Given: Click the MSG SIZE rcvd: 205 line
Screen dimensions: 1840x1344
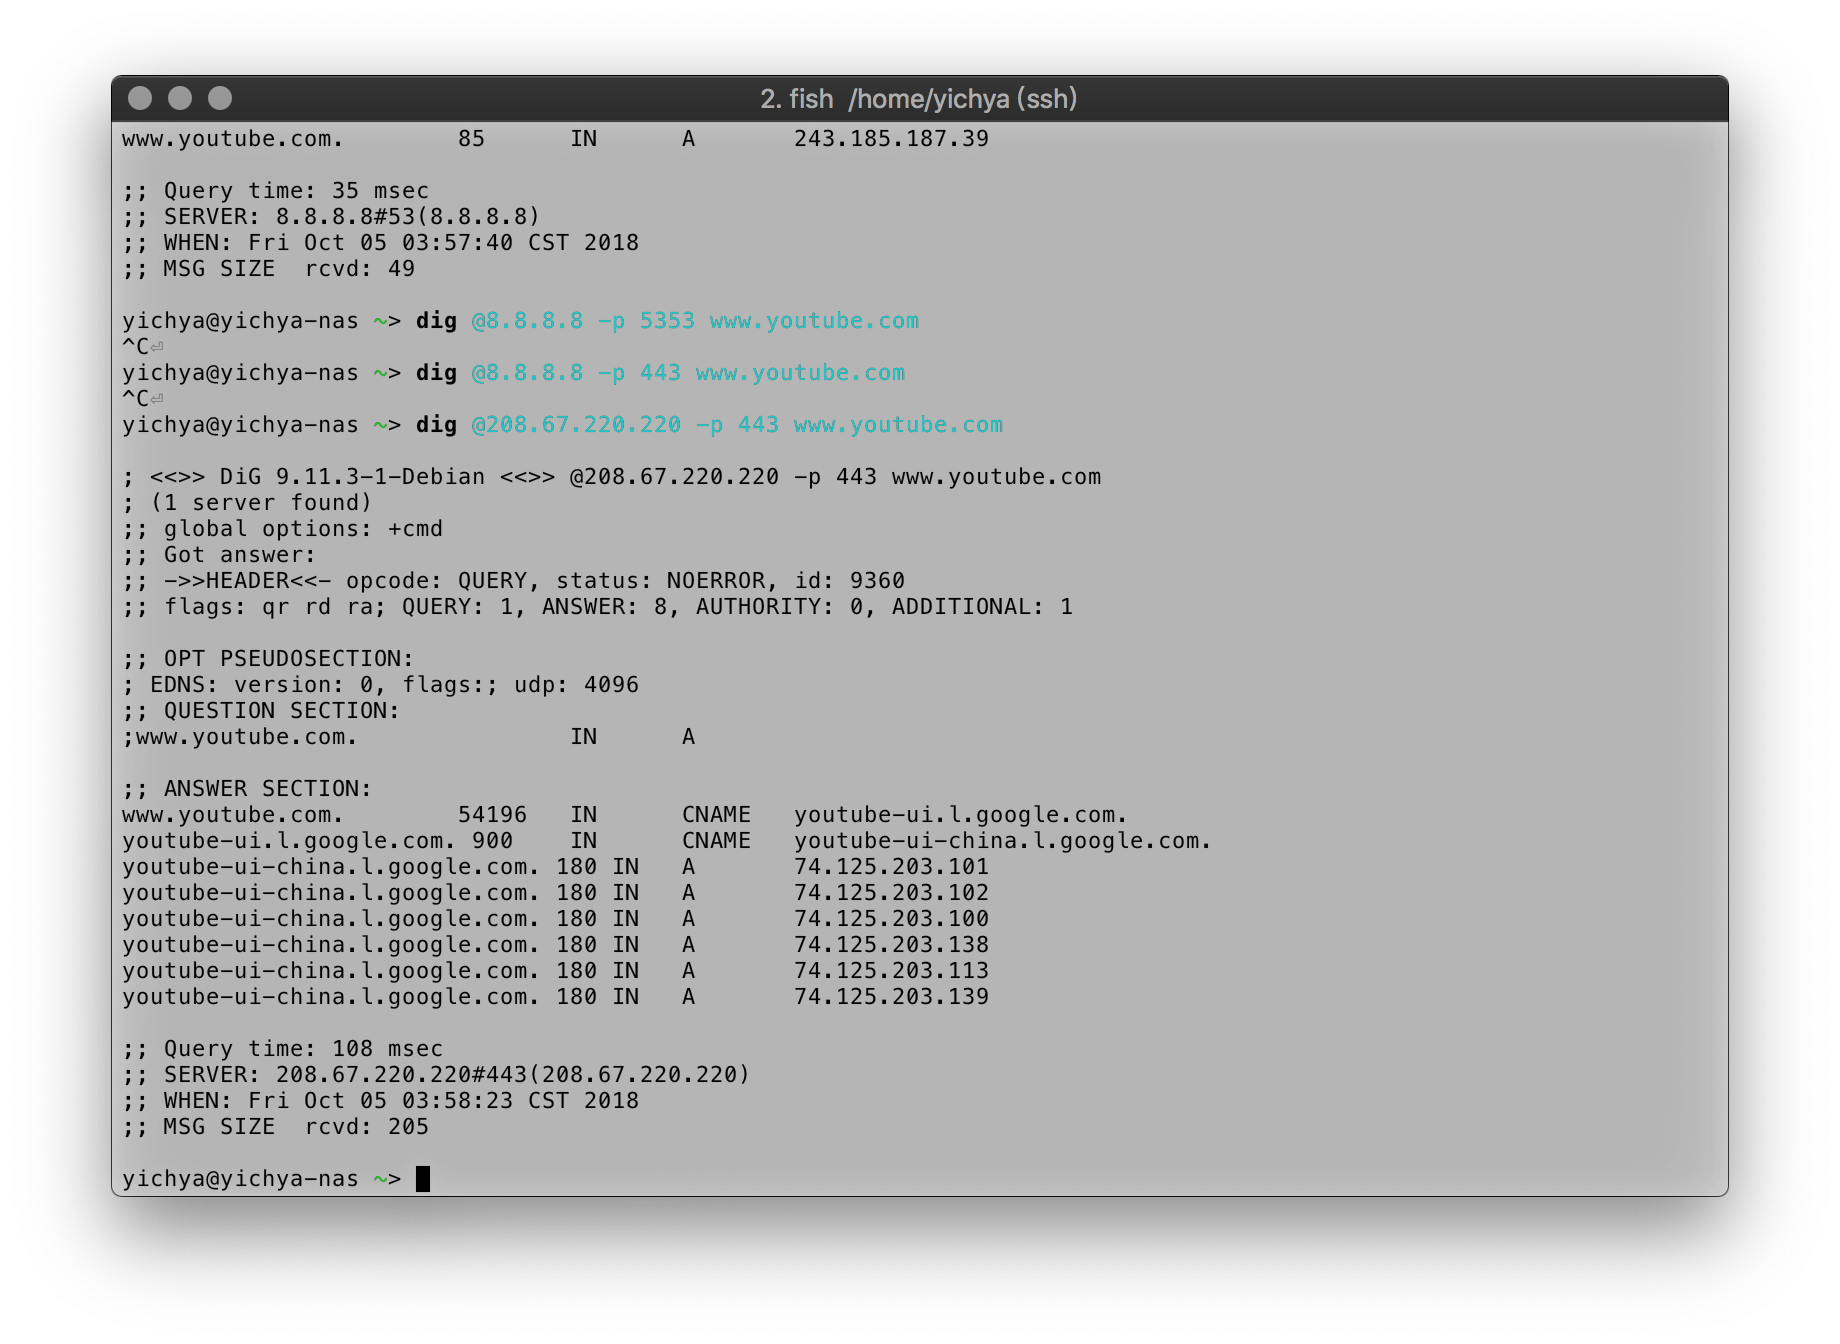Looking at the screenshot, I should 275,1127.
